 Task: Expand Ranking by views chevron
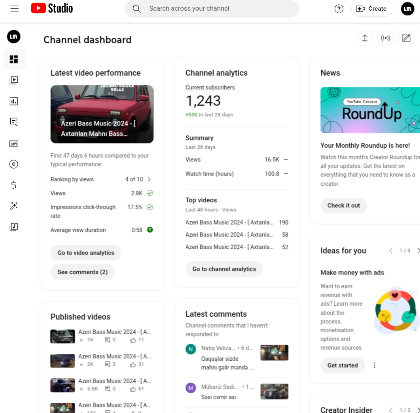point(149,179)
